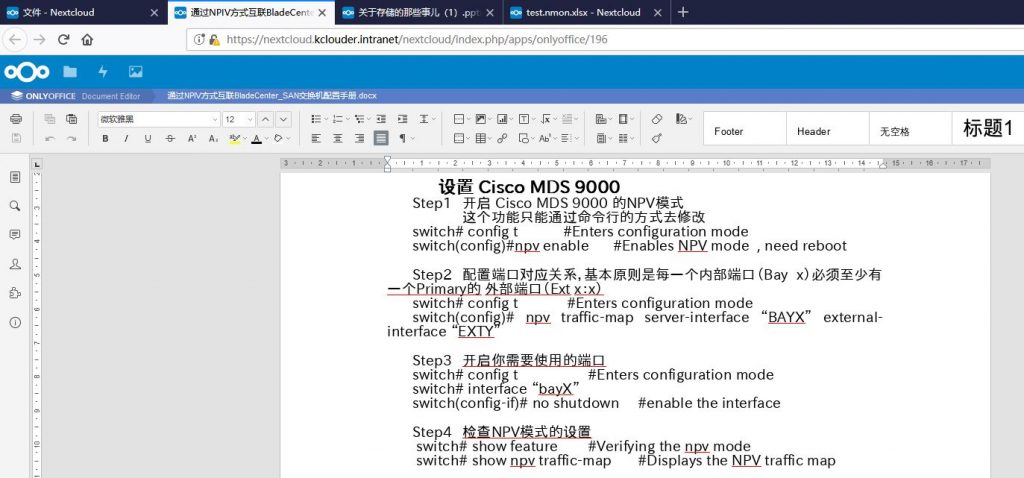Screen dimensions: 1024x478
Task: Insert an image using picture icon
Action: (x=483, y=119)
